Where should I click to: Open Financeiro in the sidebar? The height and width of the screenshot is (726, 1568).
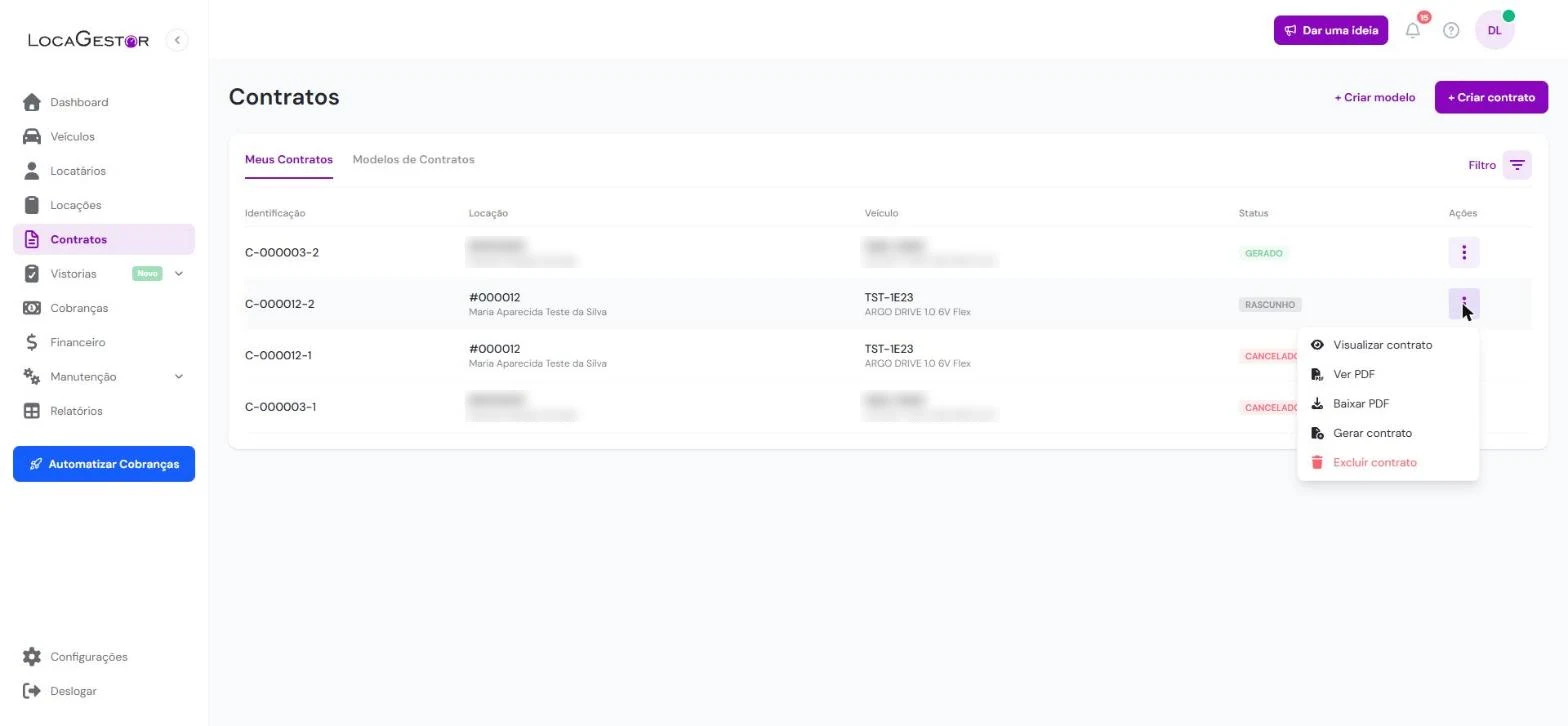click(x=104, y=342)
